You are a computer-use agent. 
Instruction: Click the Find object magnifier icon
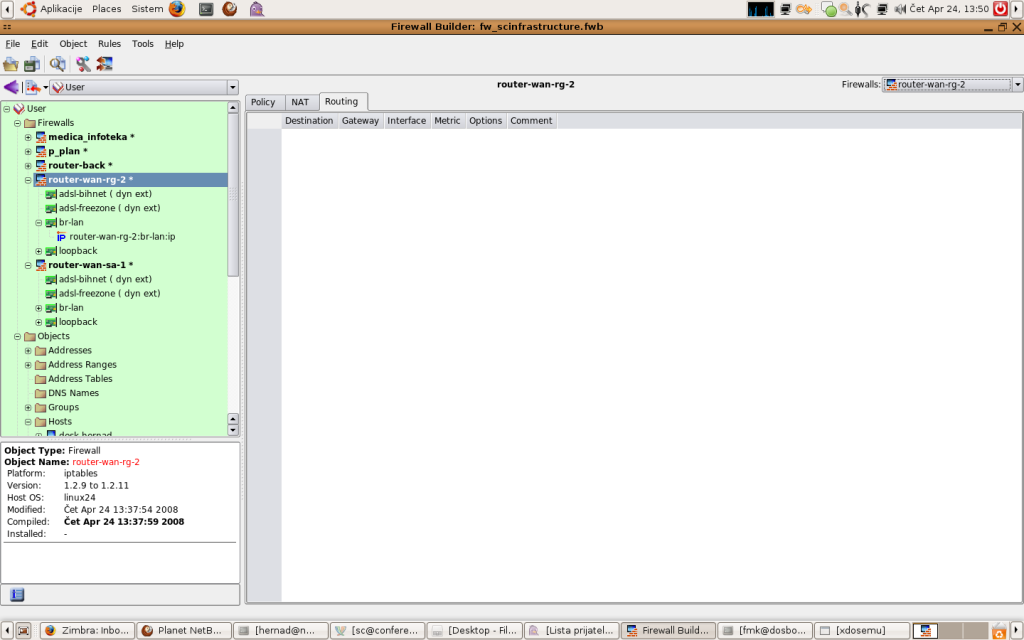click(x=58, y=64)
